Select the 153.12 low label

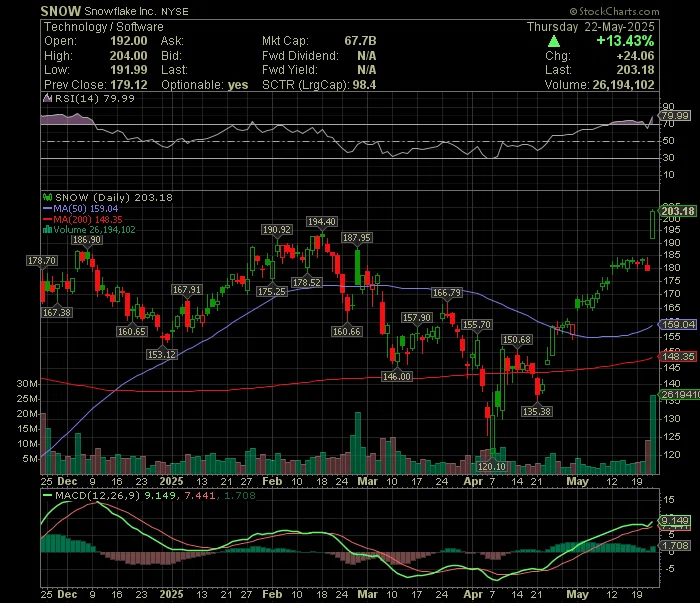click(x=162, y=354)
